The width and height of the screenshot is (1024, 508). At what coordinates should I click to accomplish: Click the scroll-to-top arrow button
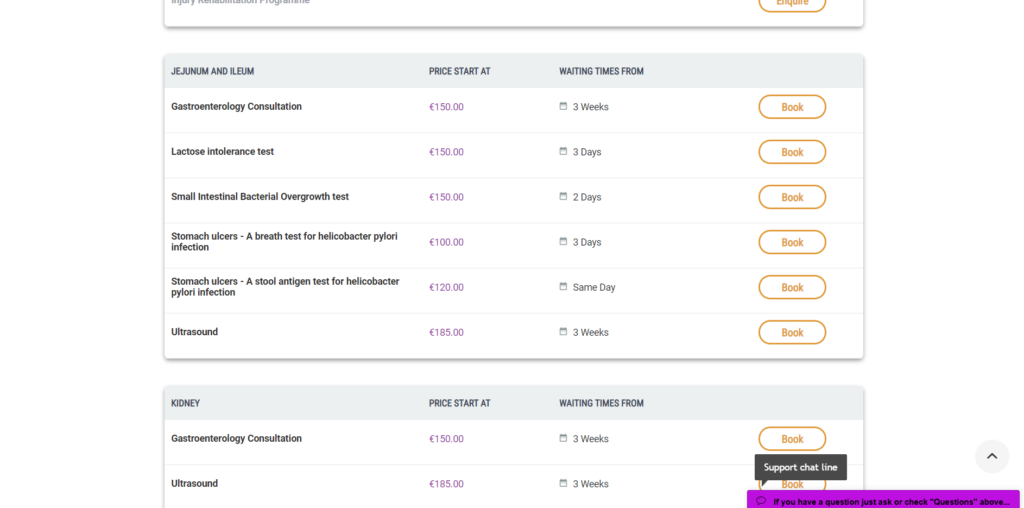[992, 456]
